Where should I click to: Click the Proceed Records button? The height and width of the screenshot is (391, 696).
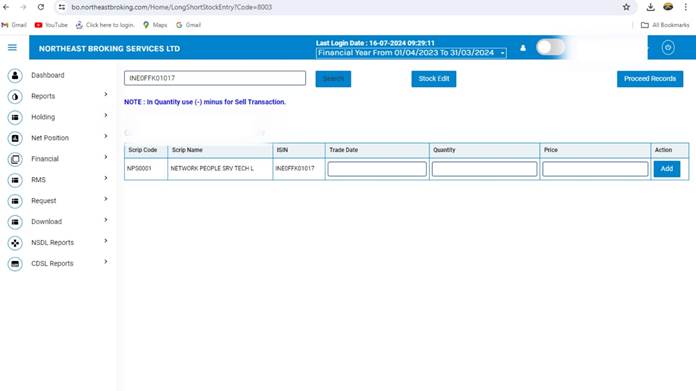coord(650,79)
